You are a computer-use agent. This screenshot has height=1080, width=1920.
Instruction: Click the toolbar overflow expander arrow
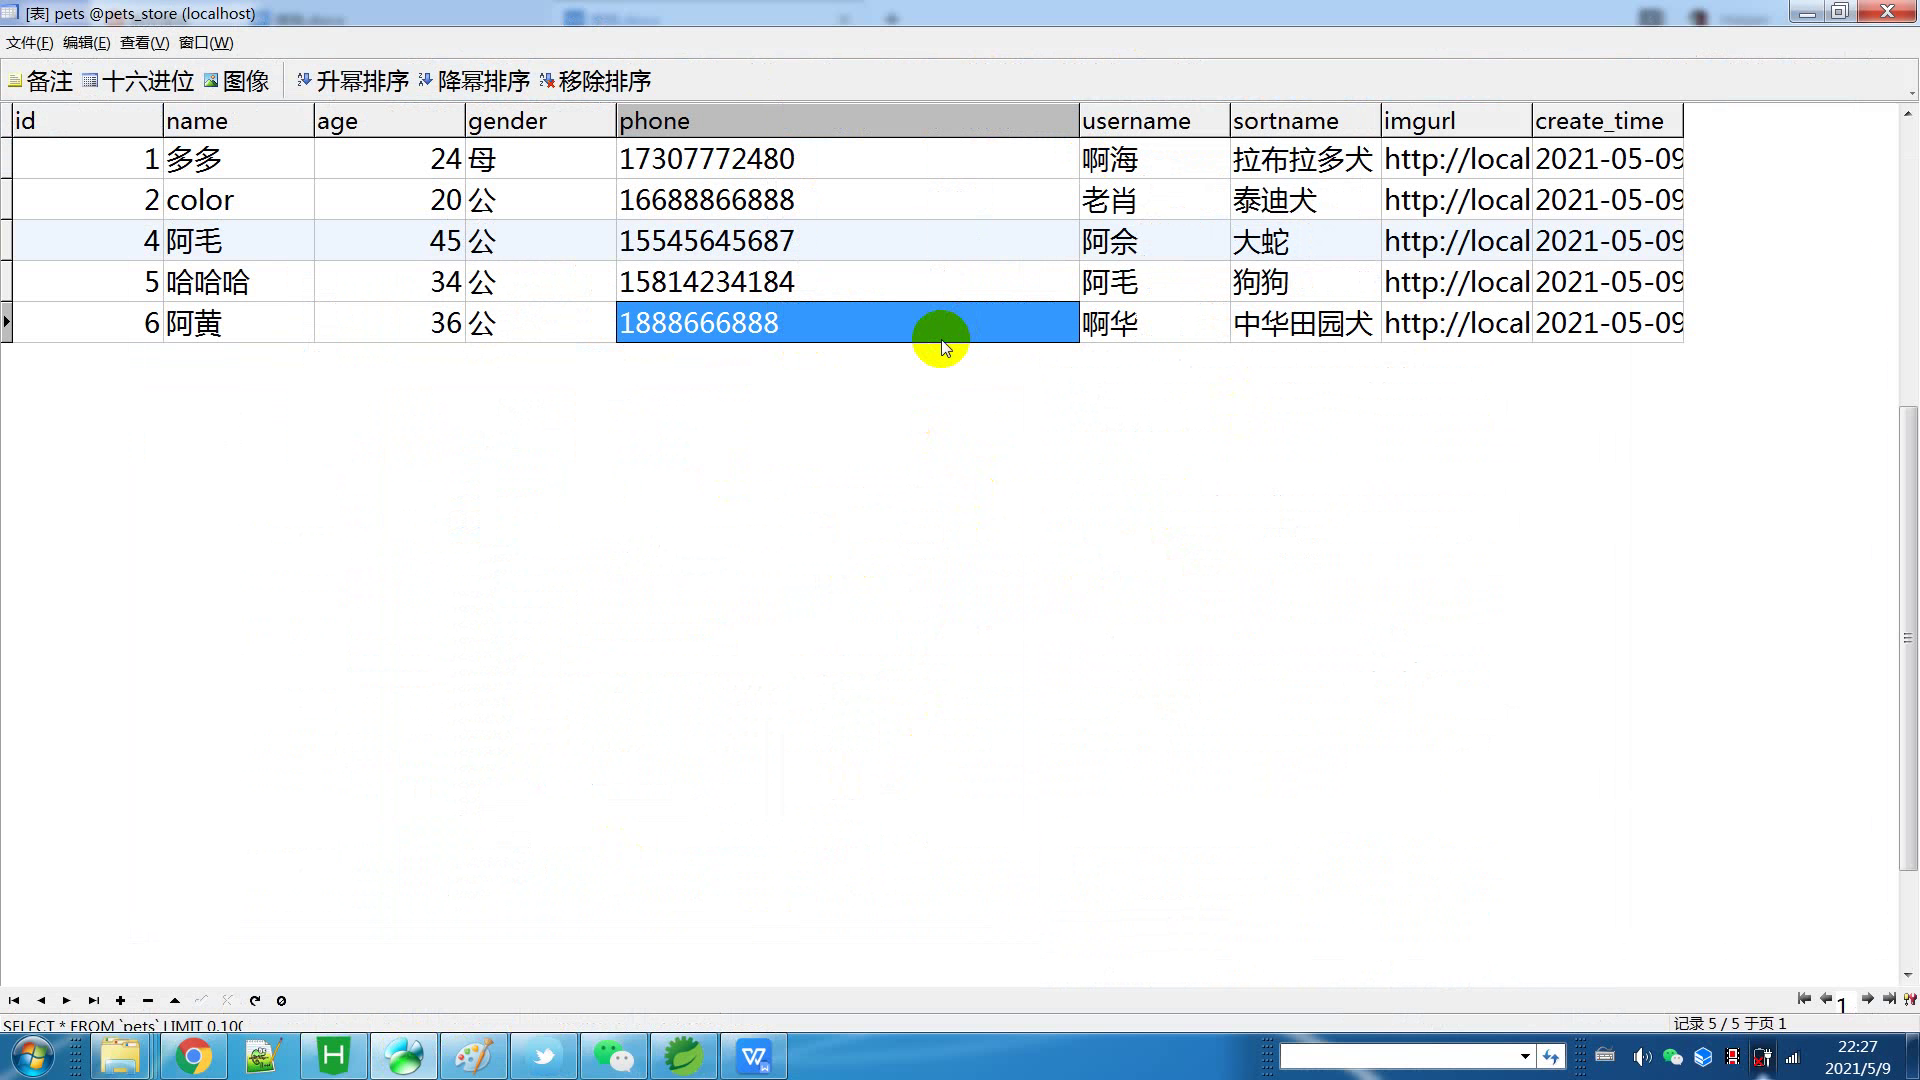1911,93
